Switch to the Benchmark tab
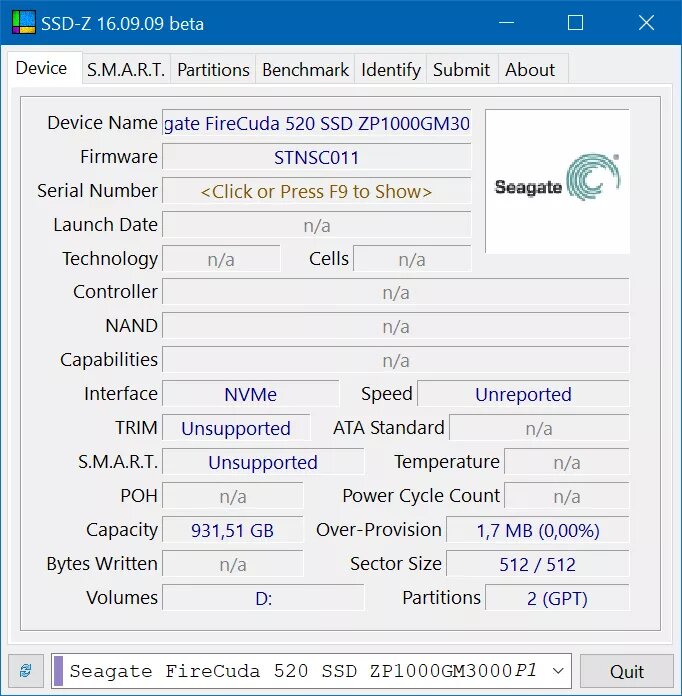 (305, 70)
